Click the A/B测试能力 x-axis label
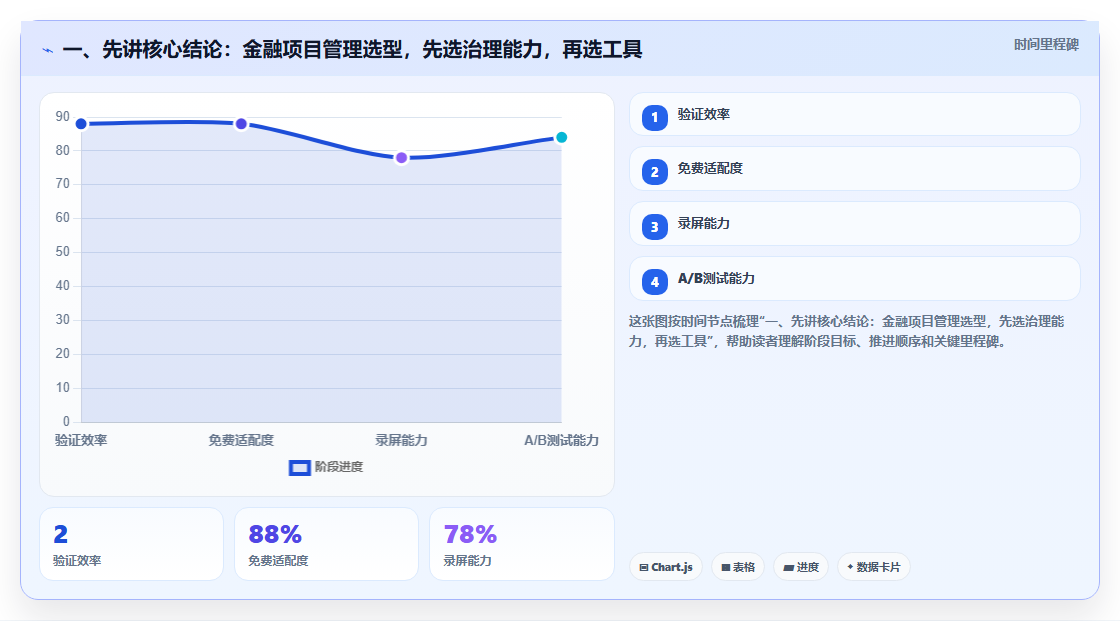Screen dimensions: 1120x621 tap(561, 441)
